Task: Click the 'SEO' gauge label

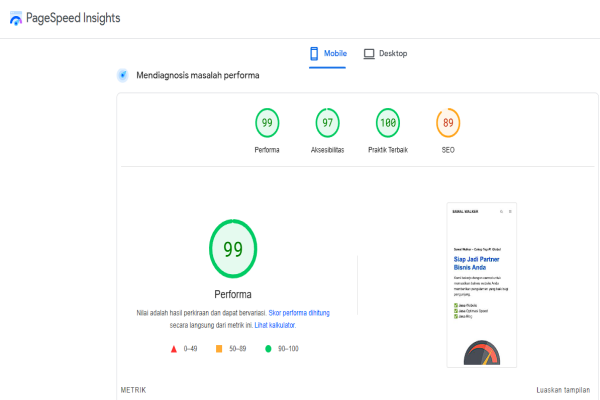Action: click(448, 150)
